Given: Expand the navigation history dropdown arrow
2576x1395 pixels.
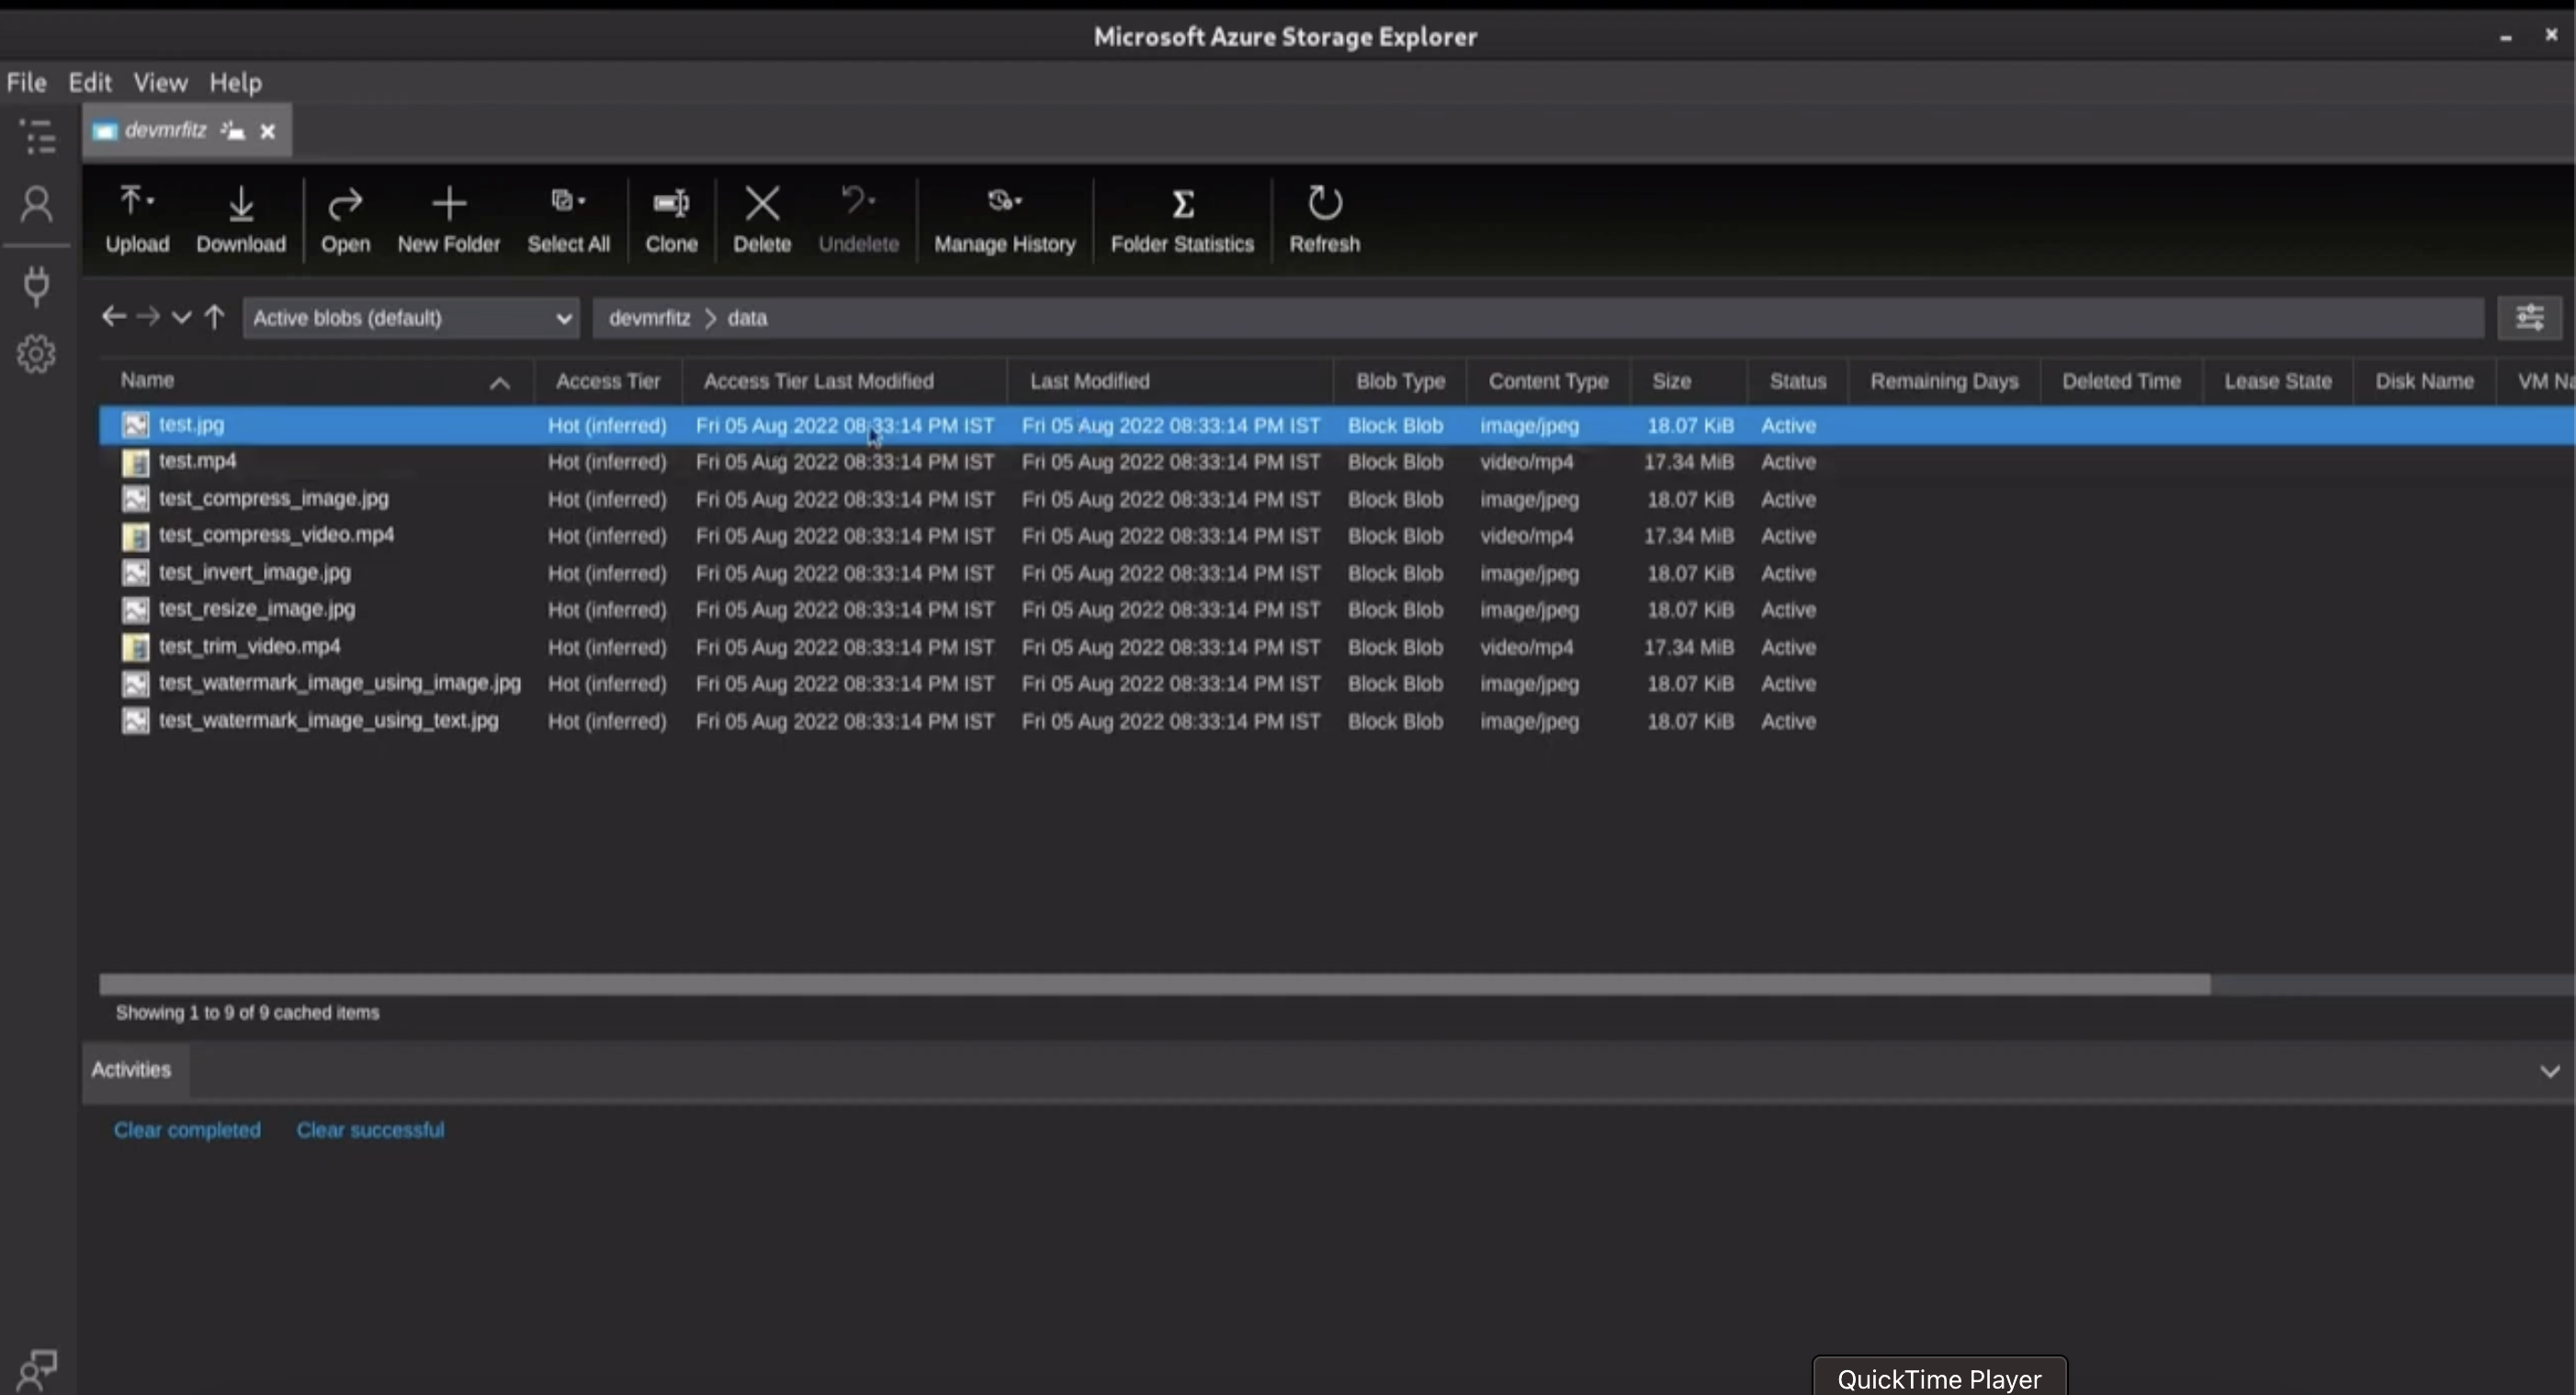Looking at the screenshot, I should (181, 318).
